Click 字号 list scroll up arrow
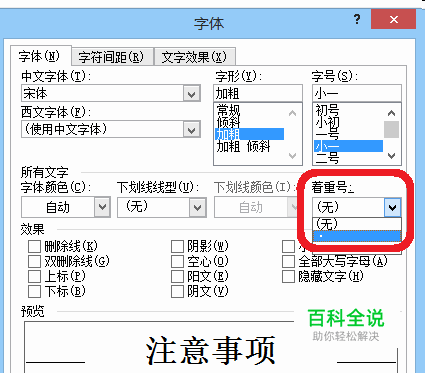The height and width of the screenshot is (373, 425). click(x=392, y=113)
